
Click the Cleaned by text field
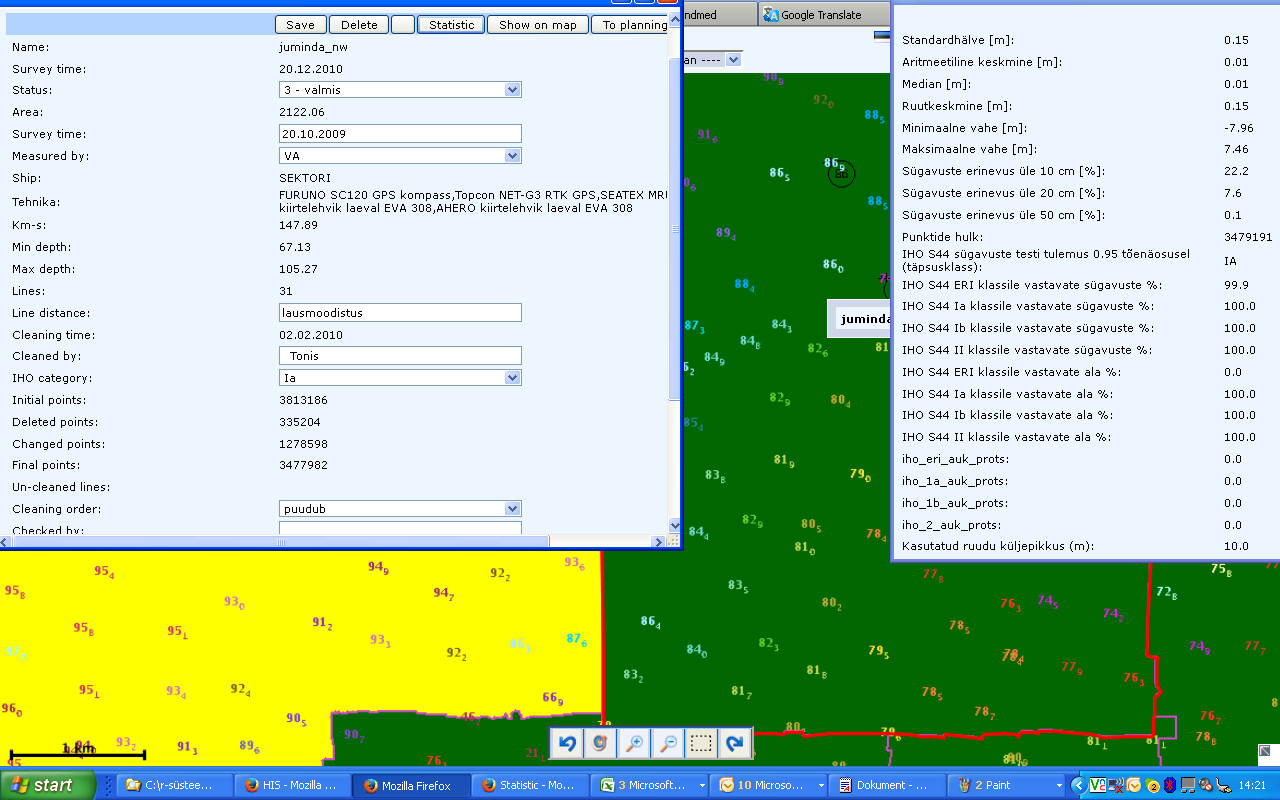pos(400,356)
